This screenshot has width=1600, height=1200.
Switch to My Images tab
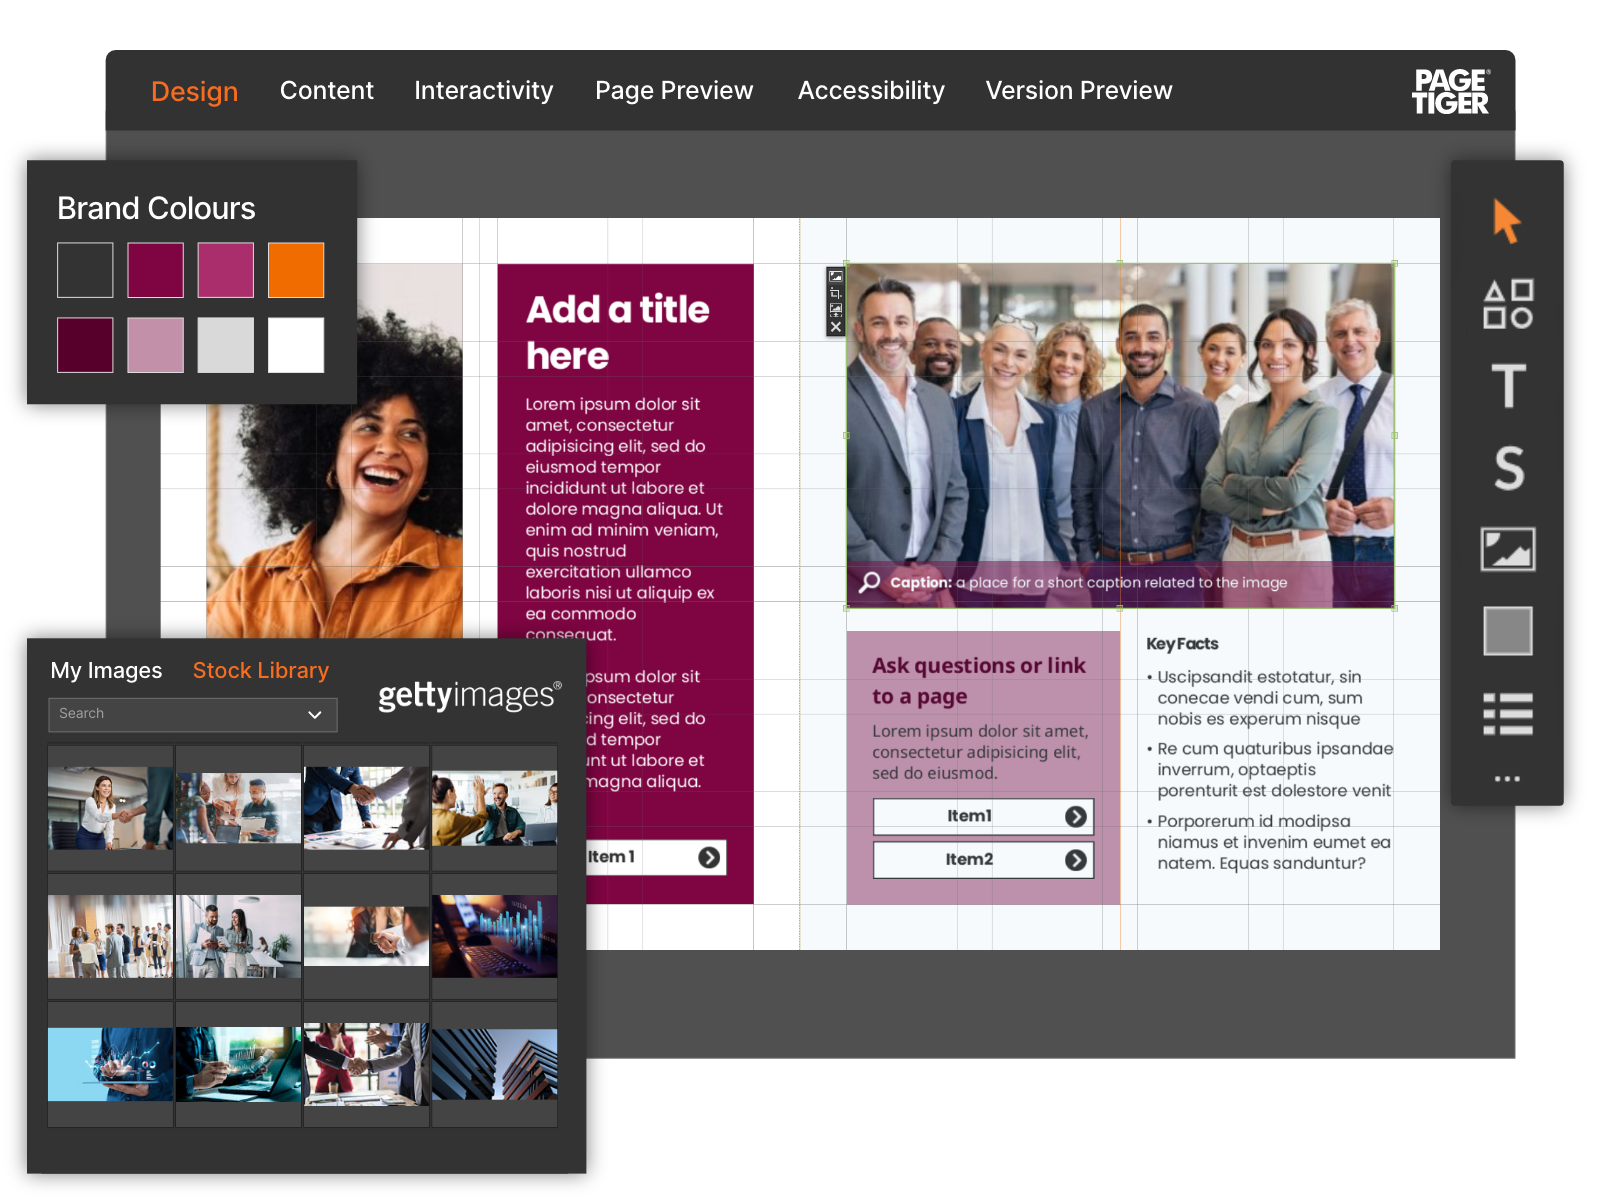(x=106, y=670)
